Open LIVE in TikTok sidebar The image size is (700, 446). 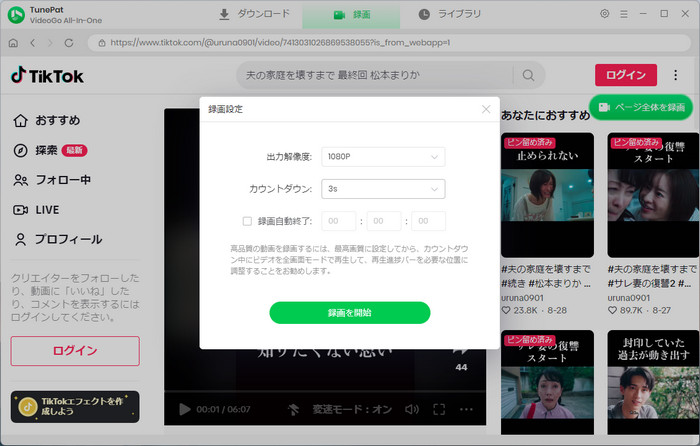[36, 210]
